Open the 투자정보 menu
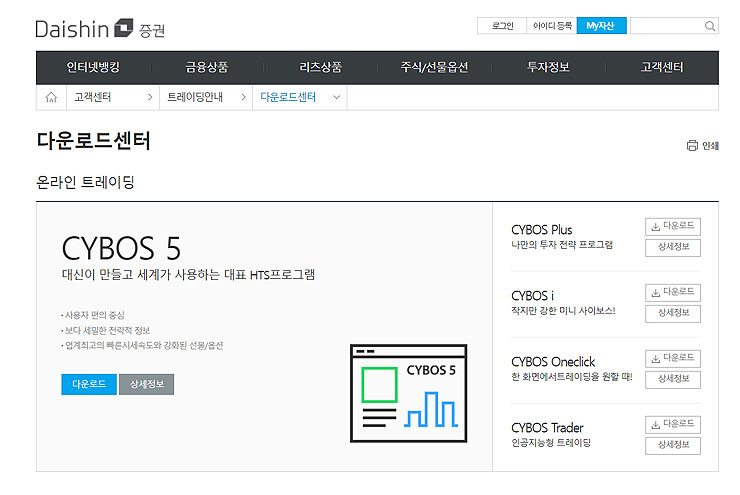Screen dimensions: 740x495 [548, 67]
